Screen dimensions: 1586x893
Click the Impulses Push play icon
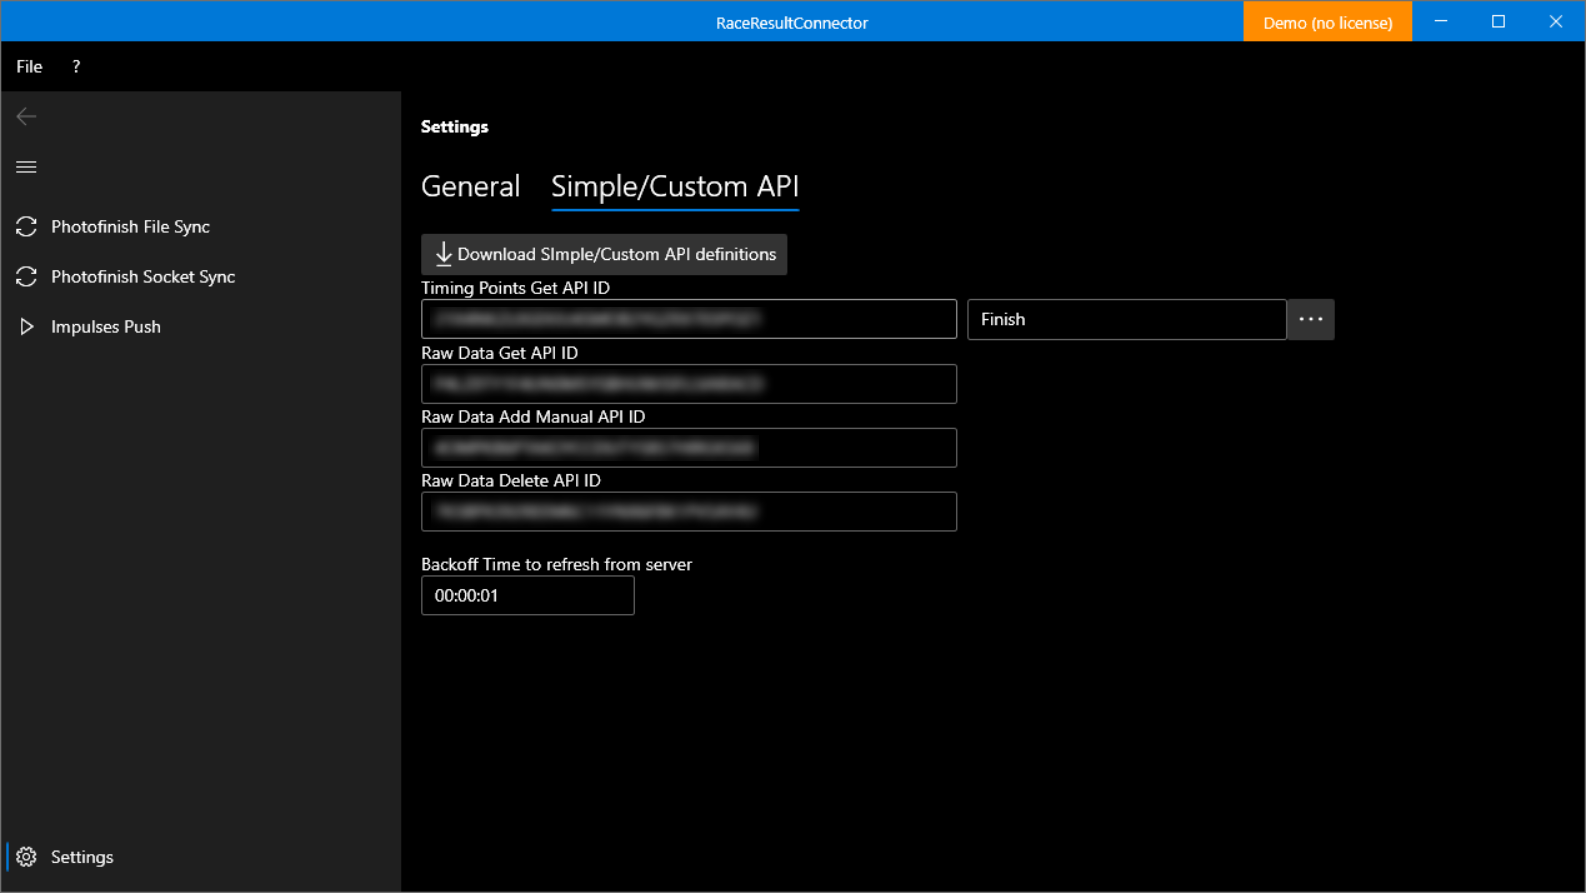point(26,327)
